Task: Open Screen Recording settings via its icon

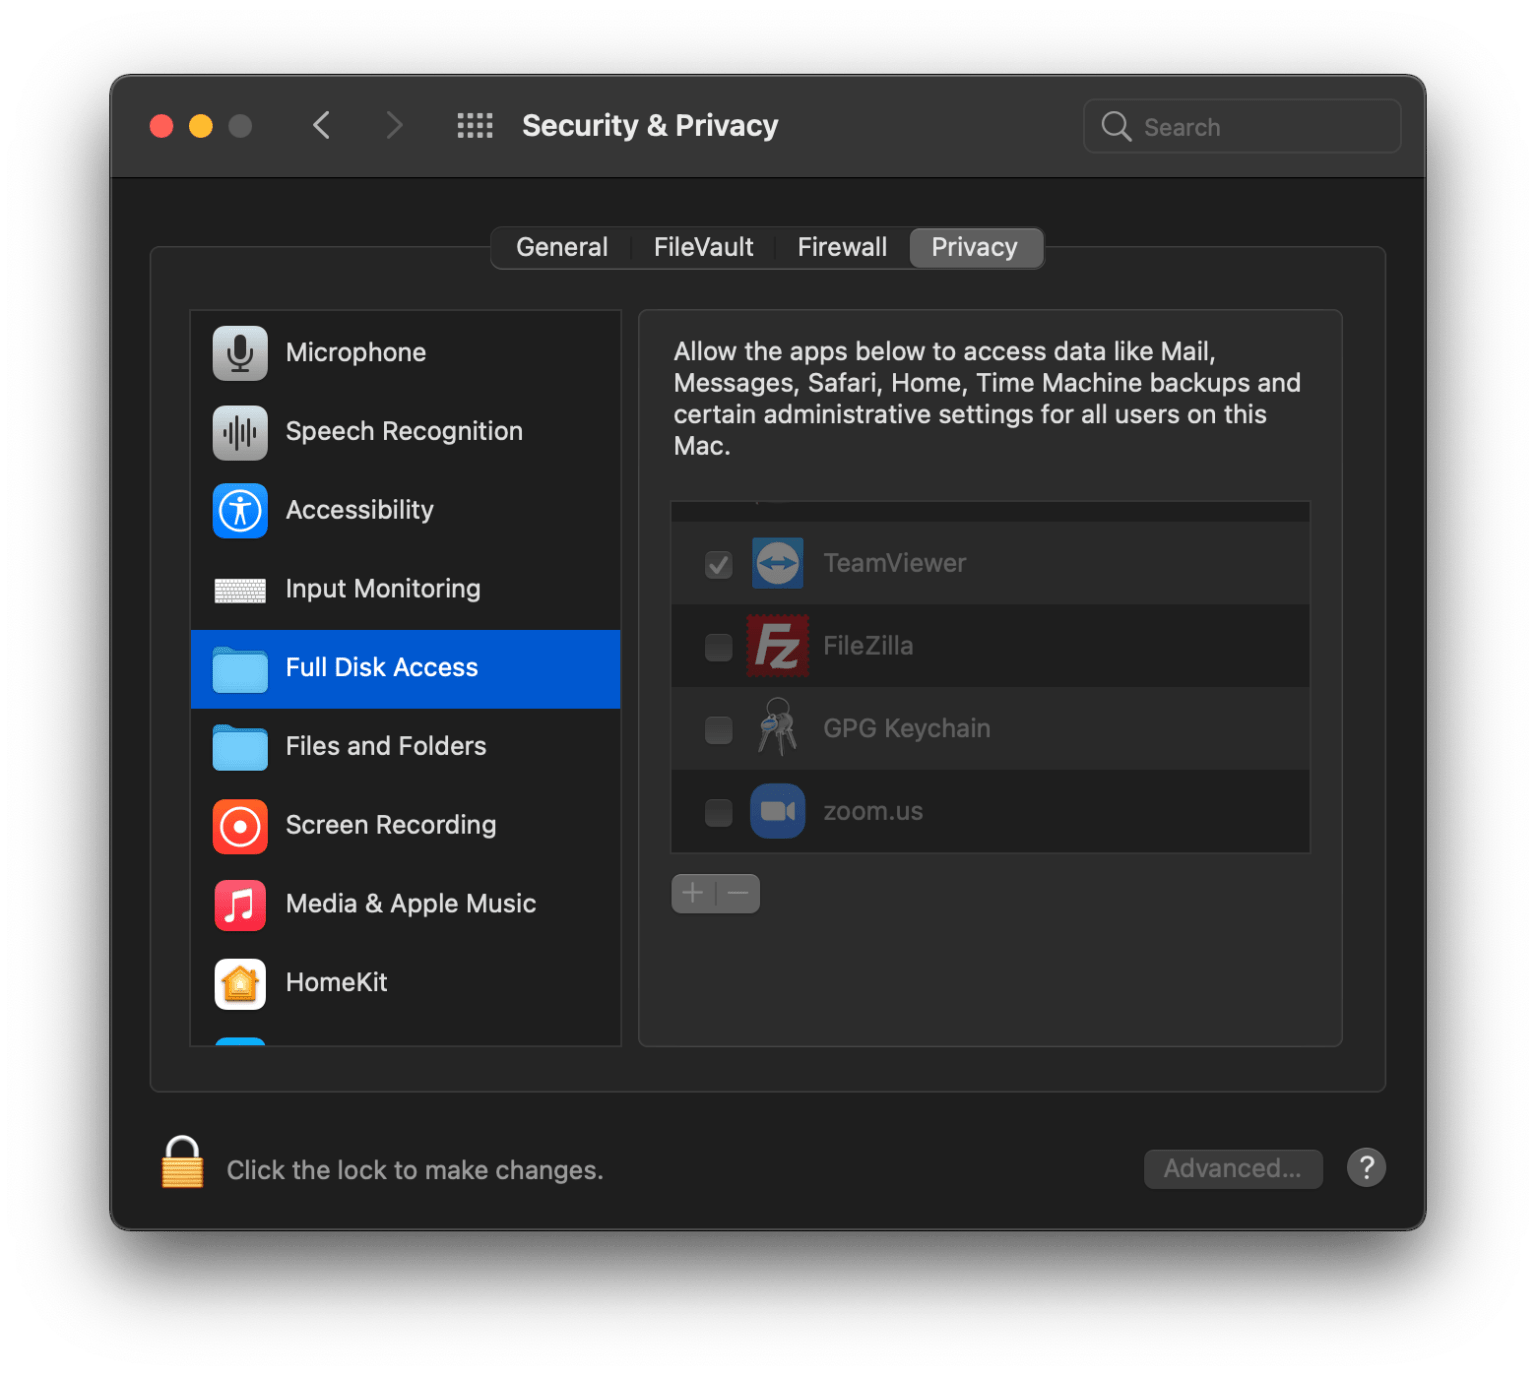Action: click(239, 825)
